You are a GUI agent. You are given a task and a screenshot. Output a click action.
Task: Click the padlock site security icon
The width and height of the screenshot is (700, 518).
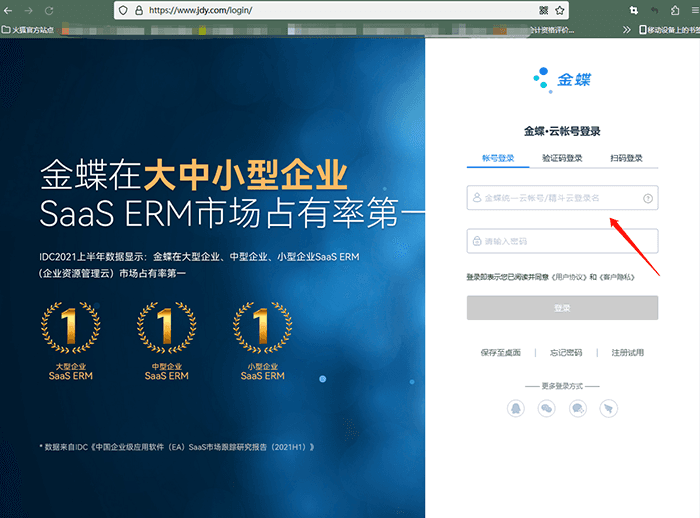click(139, 10)
